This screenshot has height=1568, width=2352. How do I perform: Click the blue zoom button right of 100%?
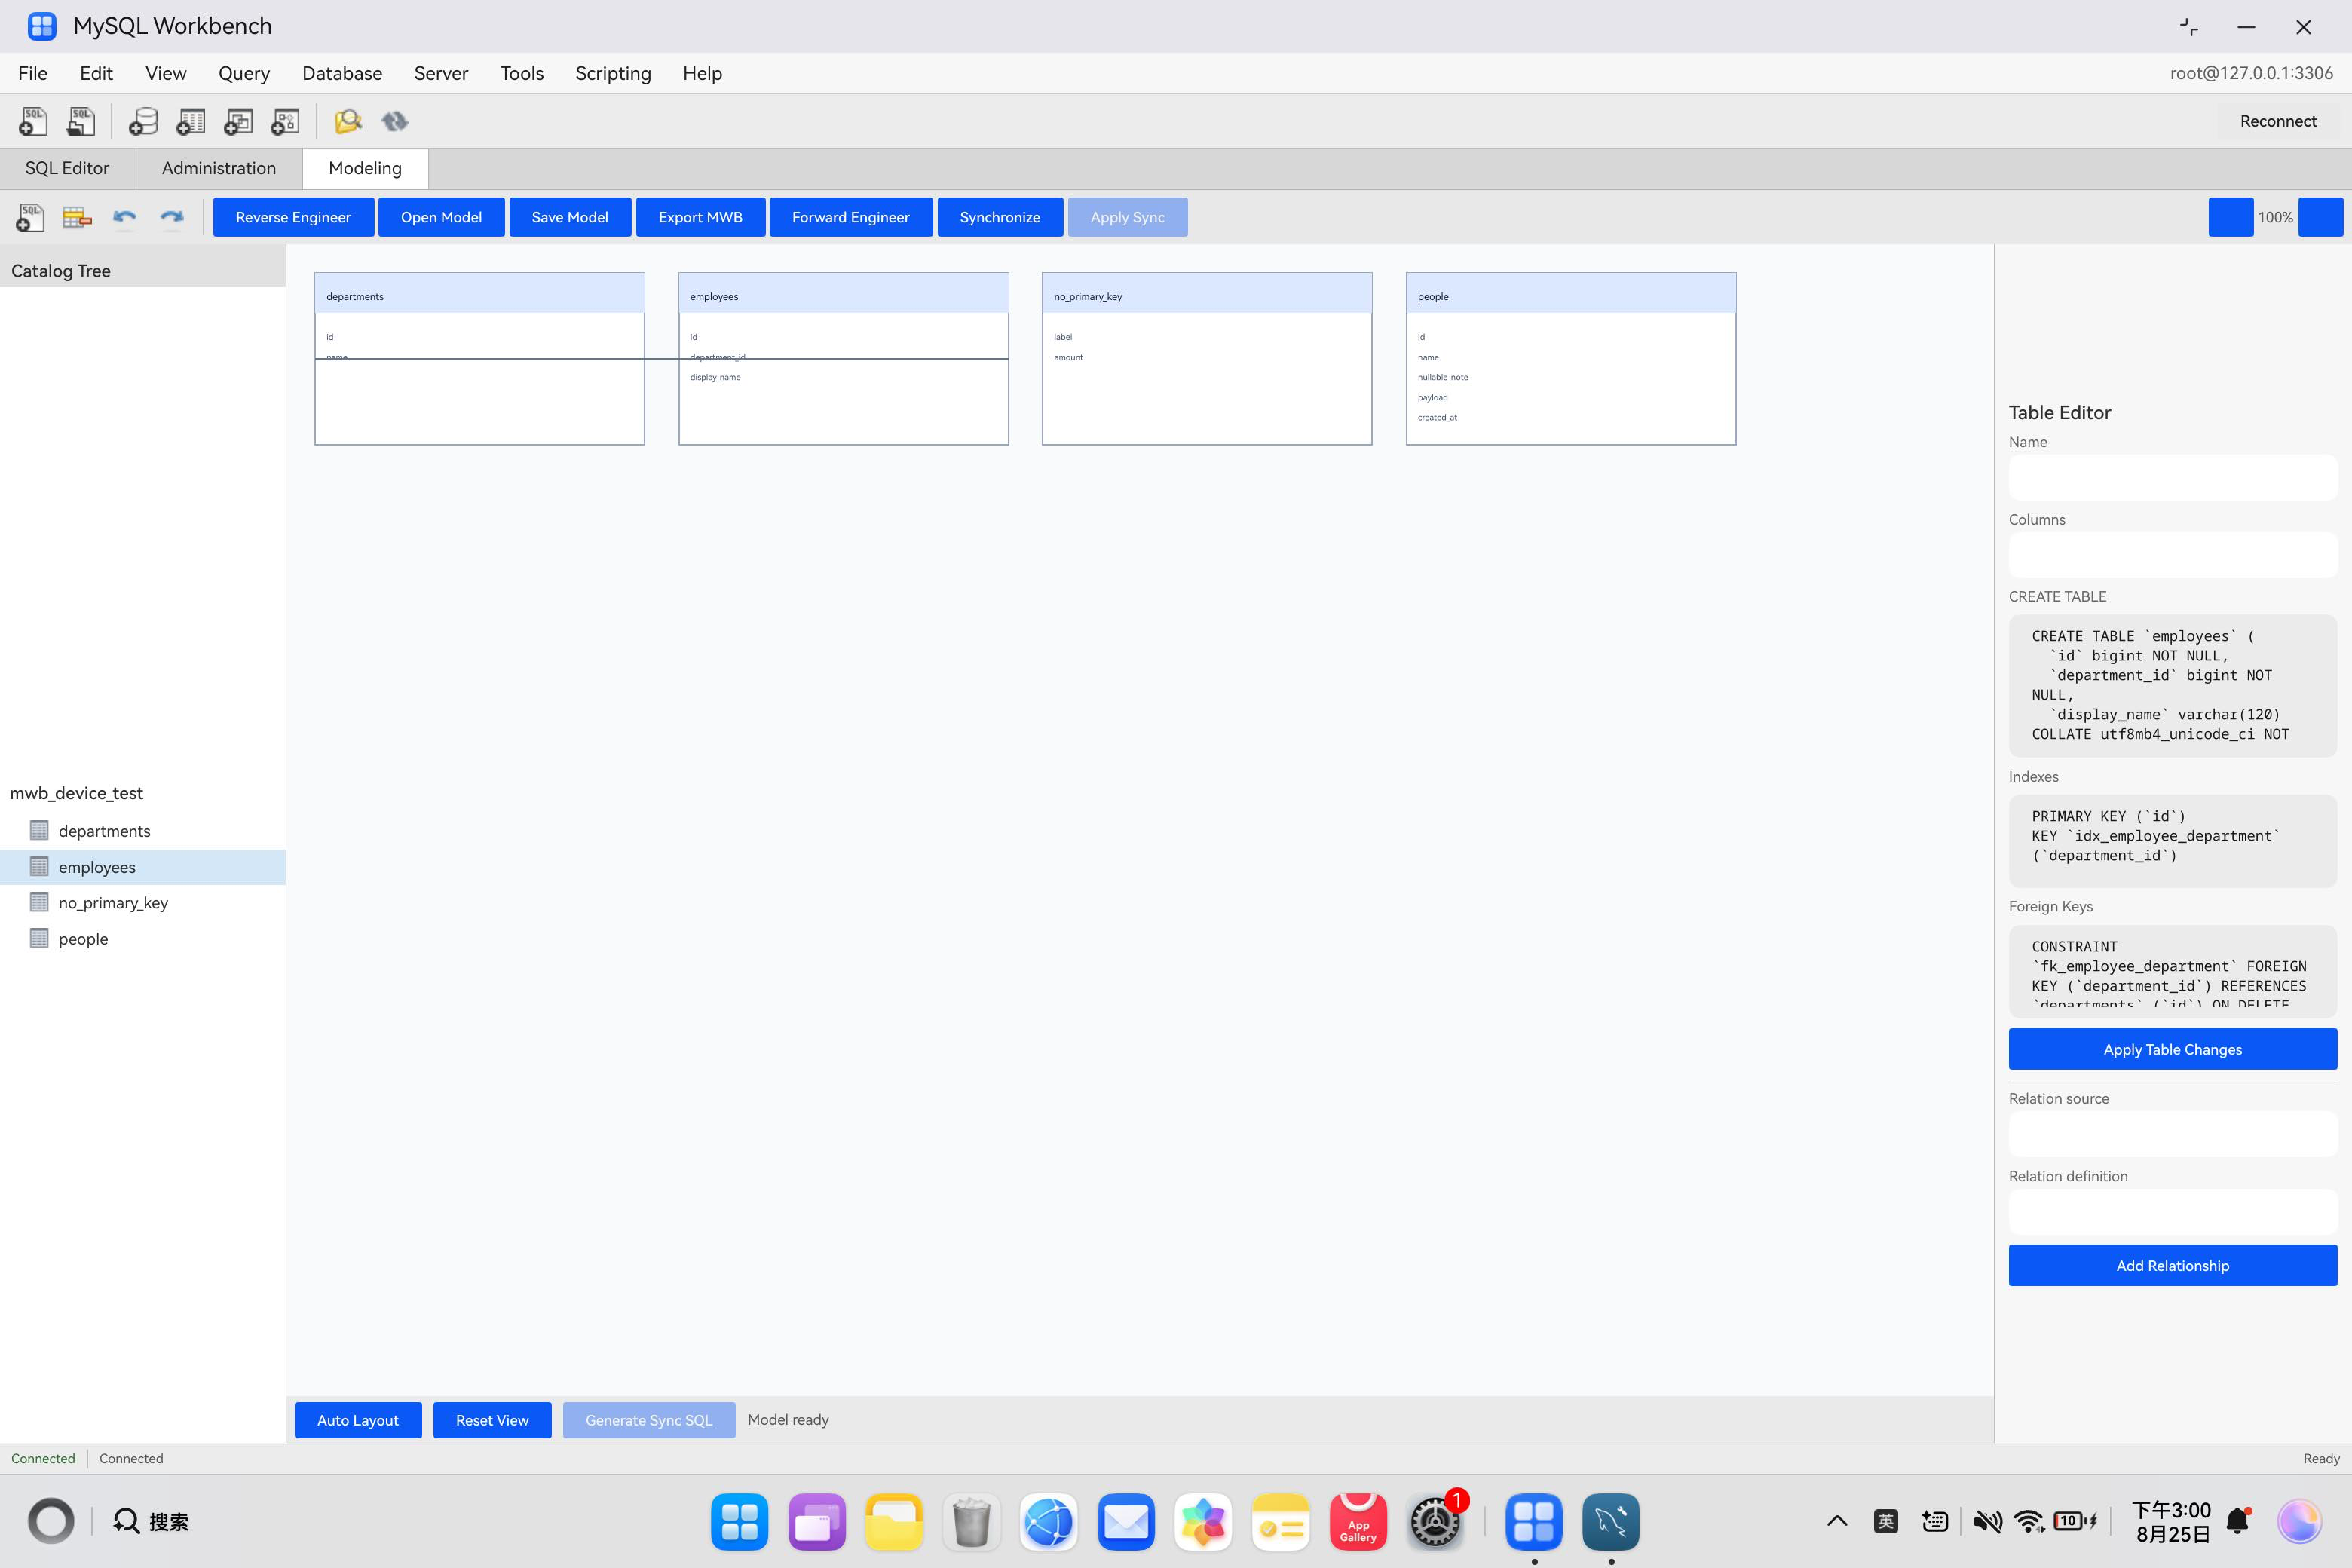2320,217
